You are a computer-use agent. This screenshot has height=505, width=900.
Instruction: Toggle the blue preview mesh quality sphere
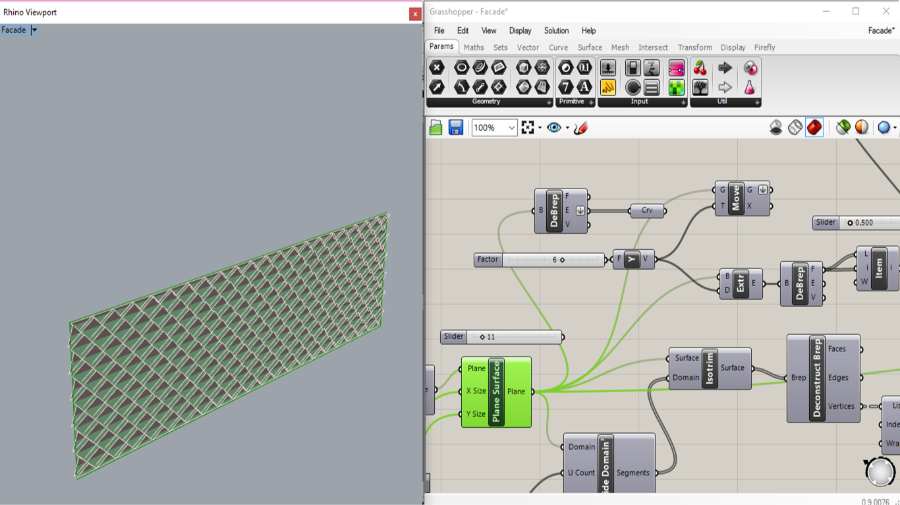point(884,127)
